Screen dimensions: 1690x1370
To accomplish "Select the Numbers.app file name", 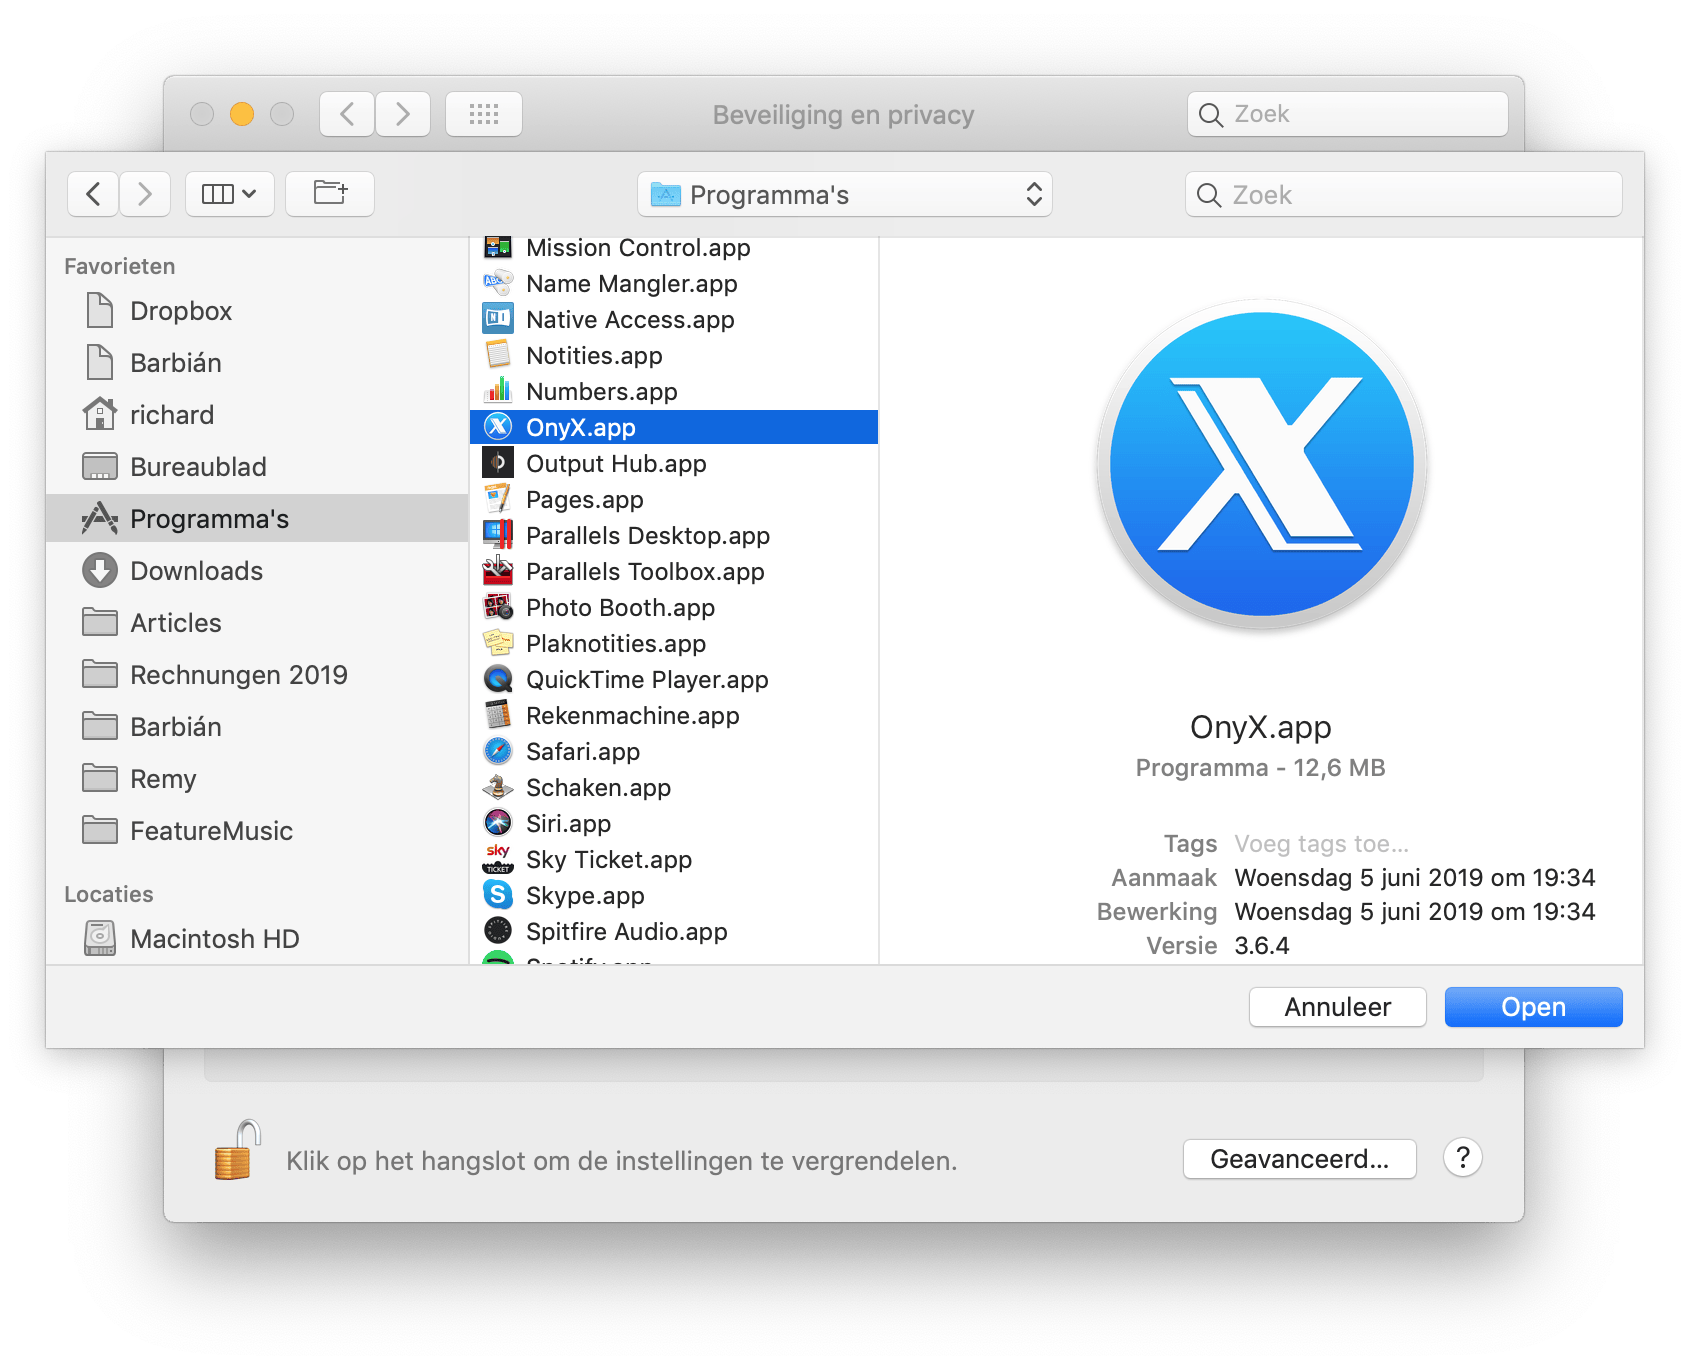I will click(x=602, y=391).
